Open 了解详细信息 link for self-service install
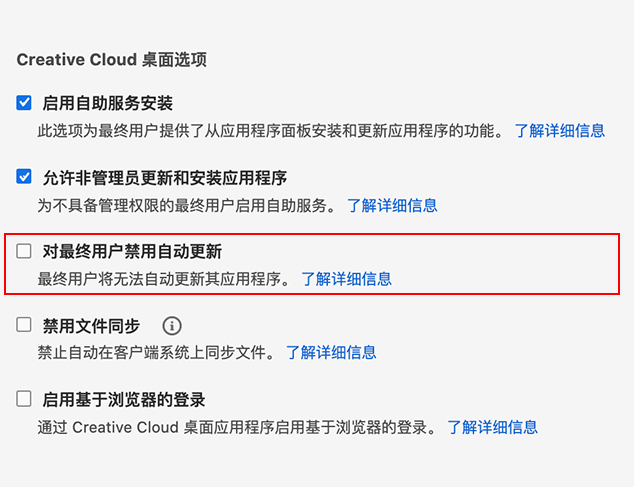This screenshot has height=487, width=634. click(560, 131)
